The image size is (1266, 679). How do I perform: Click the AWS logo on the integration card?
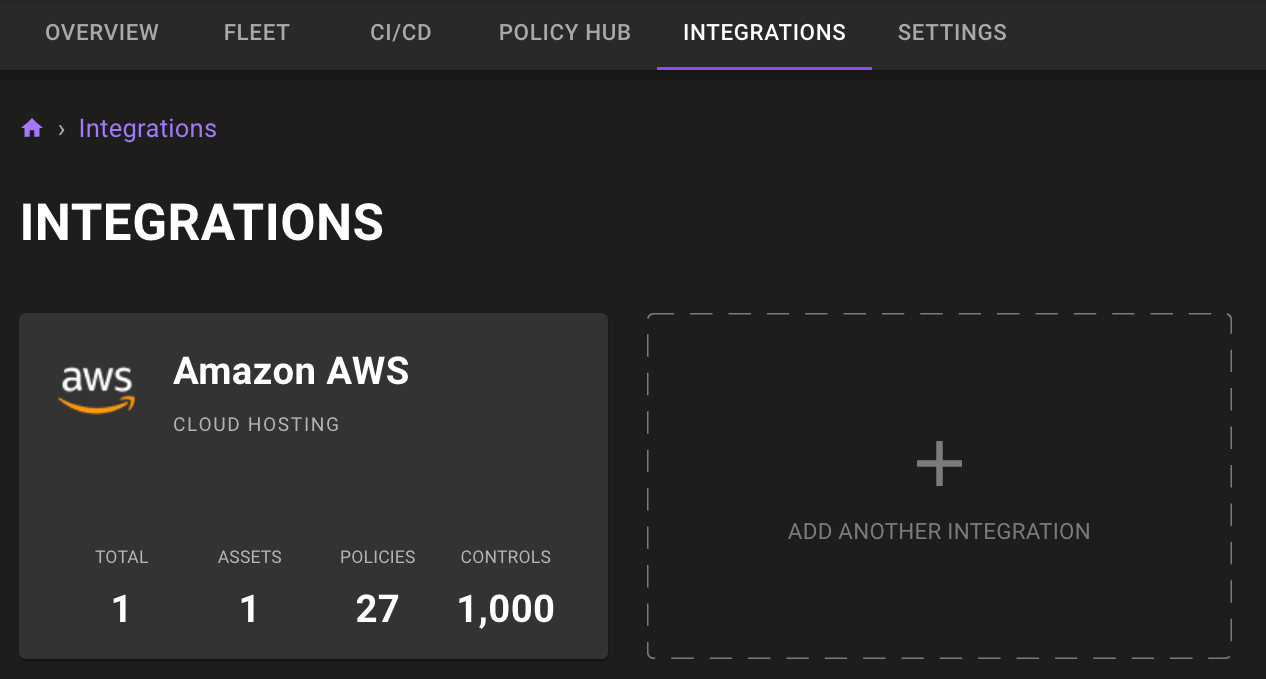click(97, 388)
